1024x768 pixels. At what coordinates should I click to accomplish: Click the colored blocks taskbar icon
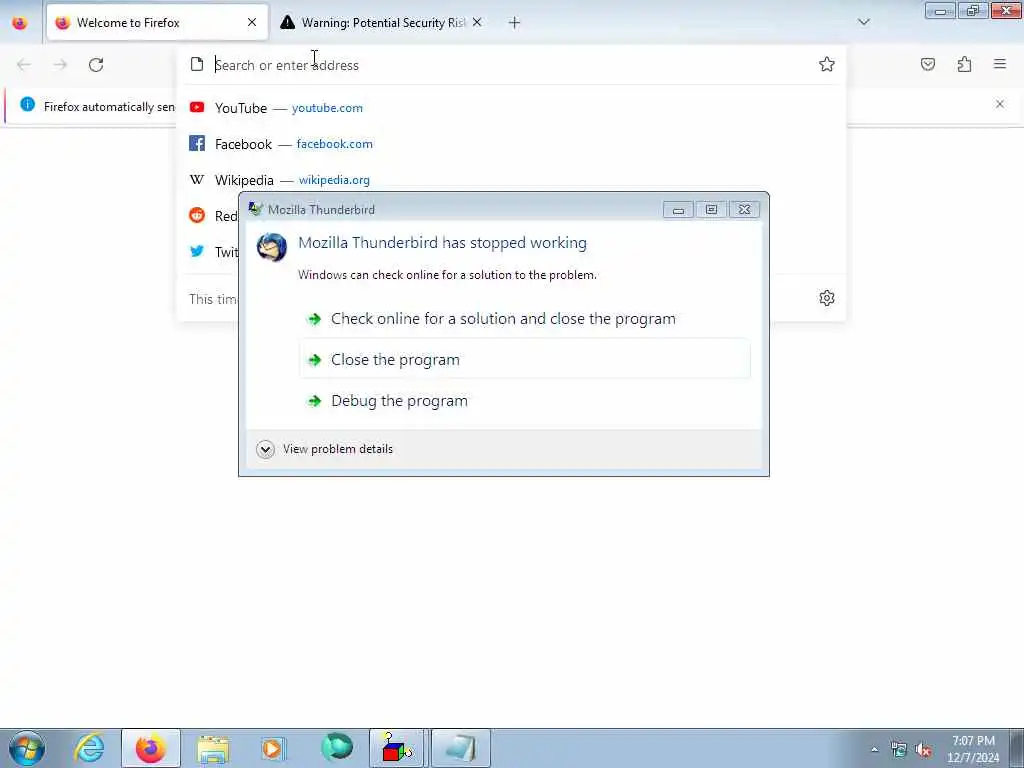[398, 748]
